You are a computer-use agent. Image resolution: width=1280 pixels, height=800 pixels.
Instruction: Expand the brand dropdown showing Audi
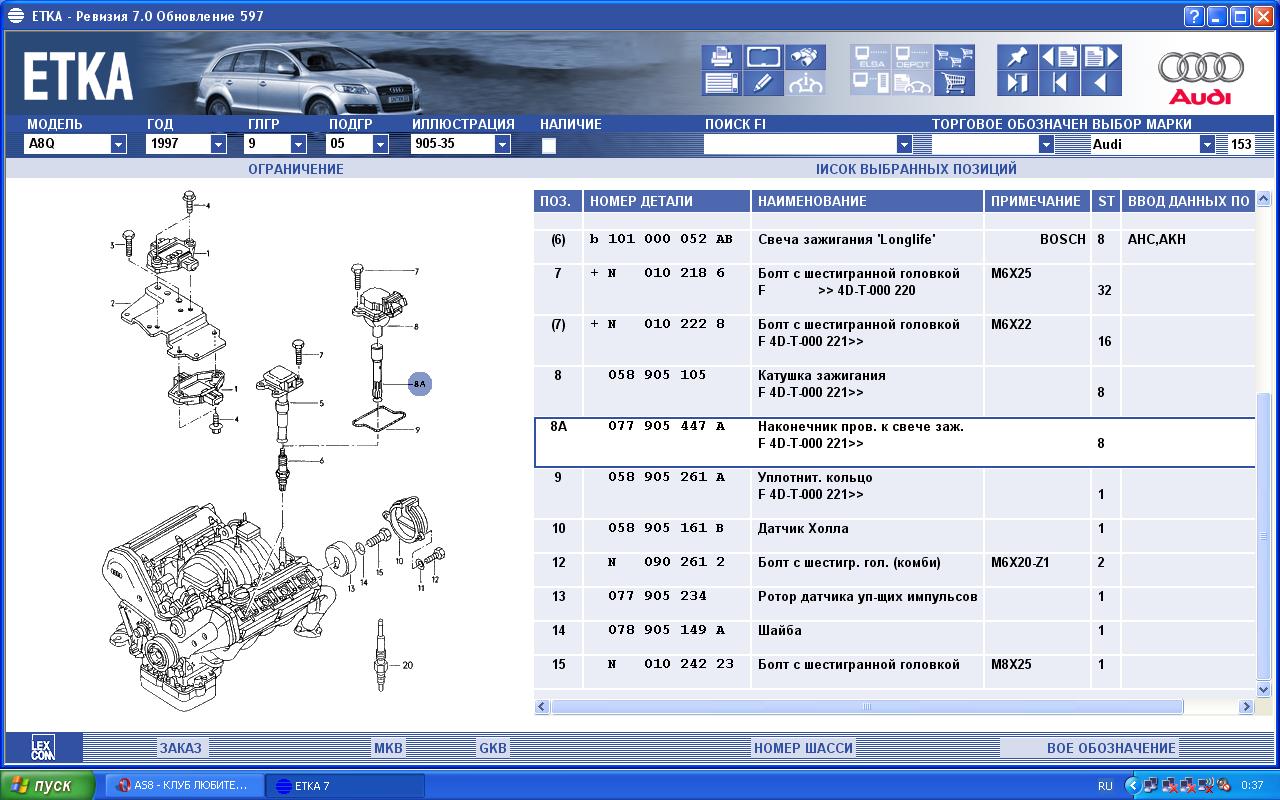point(1206,144)
